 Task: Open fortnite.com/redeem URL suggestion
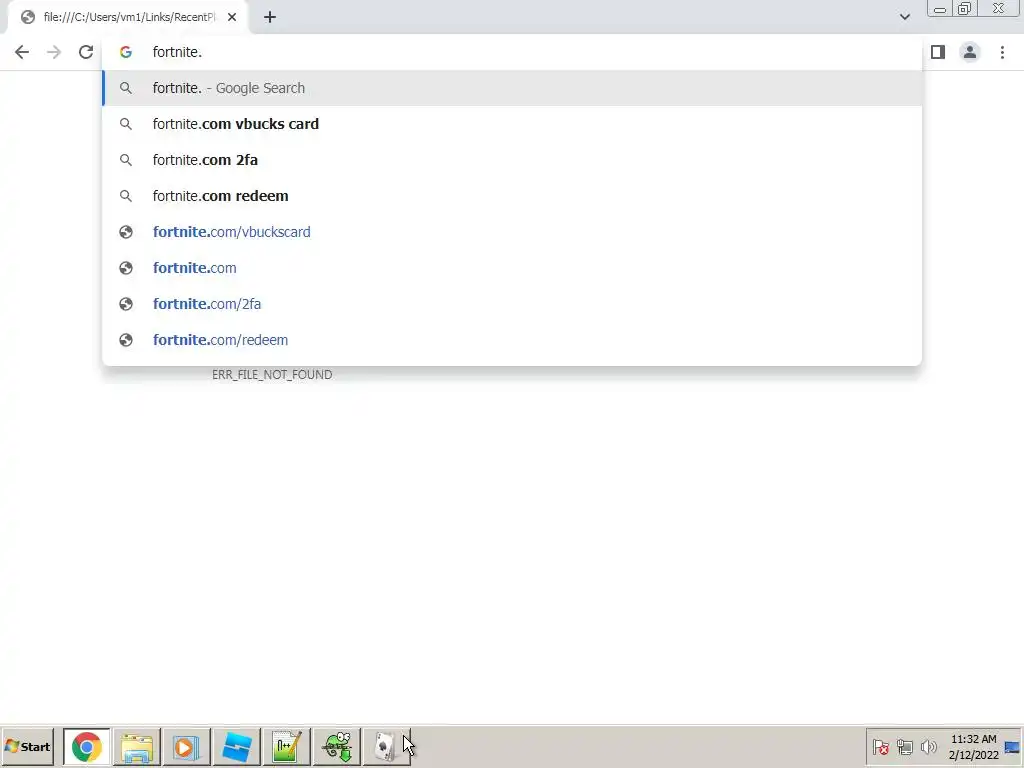512,340
